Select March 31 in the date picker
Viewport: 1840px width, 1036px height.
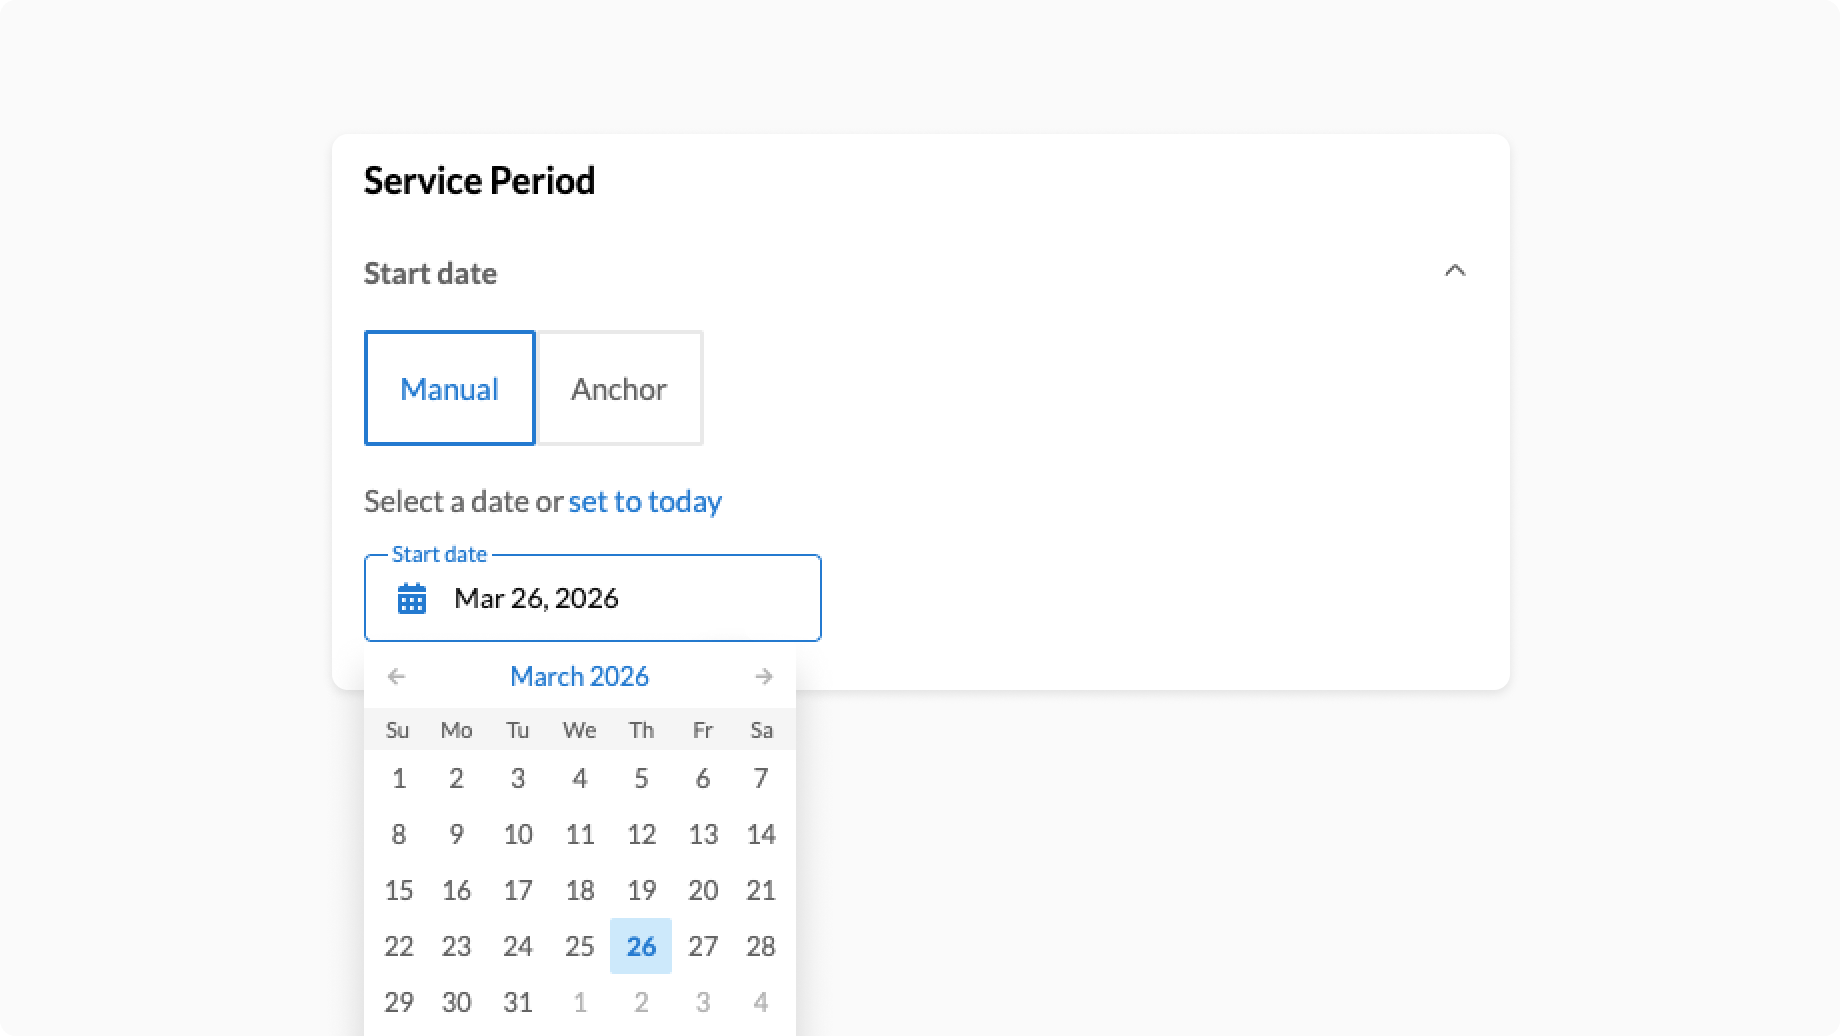(x=517, y=1002)
